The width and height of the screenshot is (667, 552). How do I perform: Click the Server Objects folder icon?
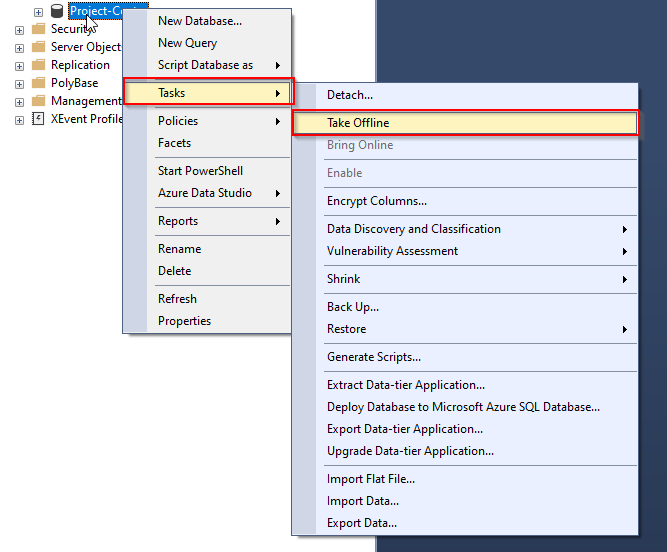(x=38, y=47)
